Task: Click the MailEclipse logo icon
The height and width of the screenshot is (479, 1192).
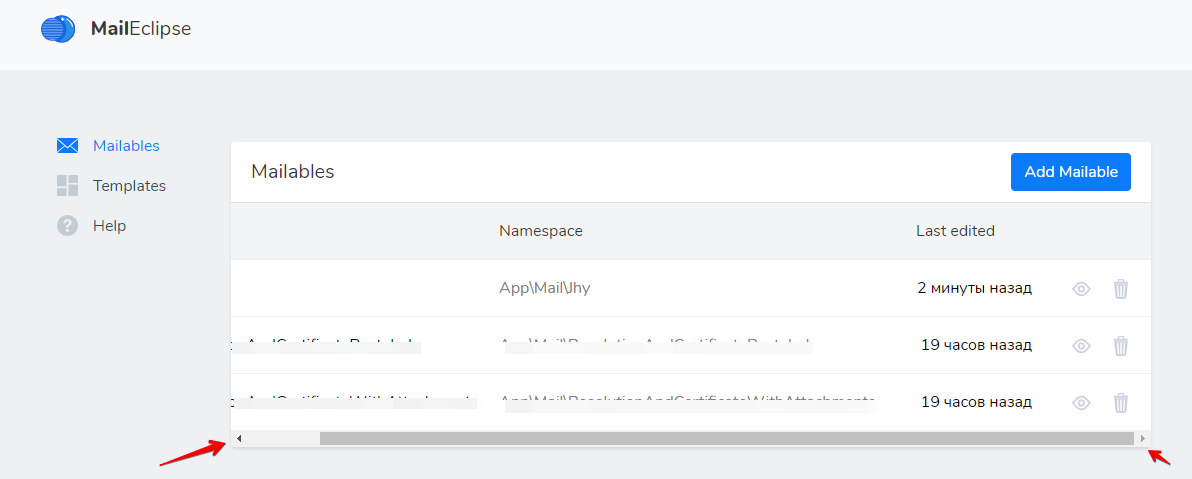Action: click(x=58, y=29)
